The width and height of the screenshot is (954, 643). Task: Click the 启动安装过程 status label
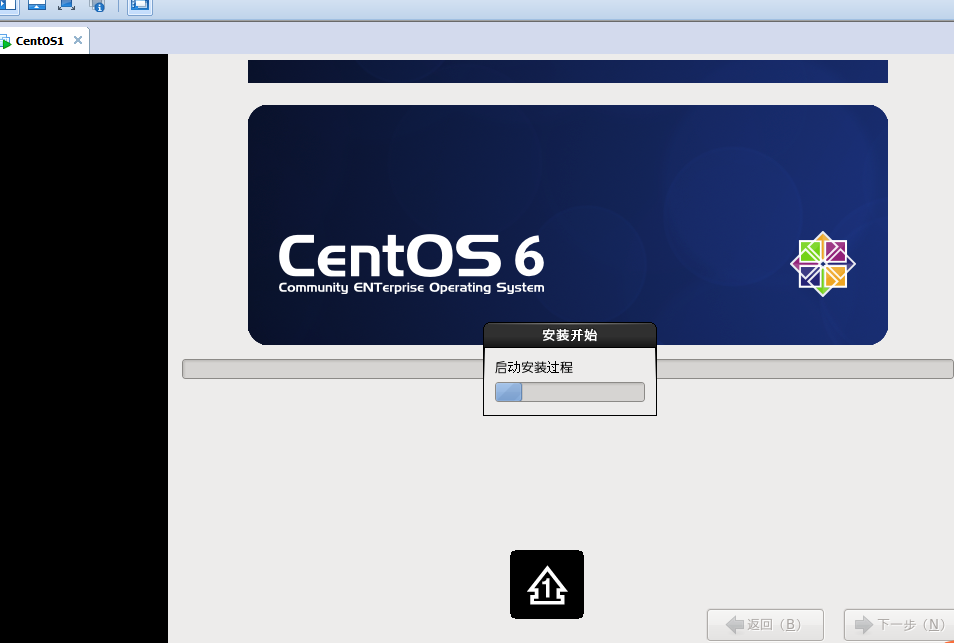[534, 367]
